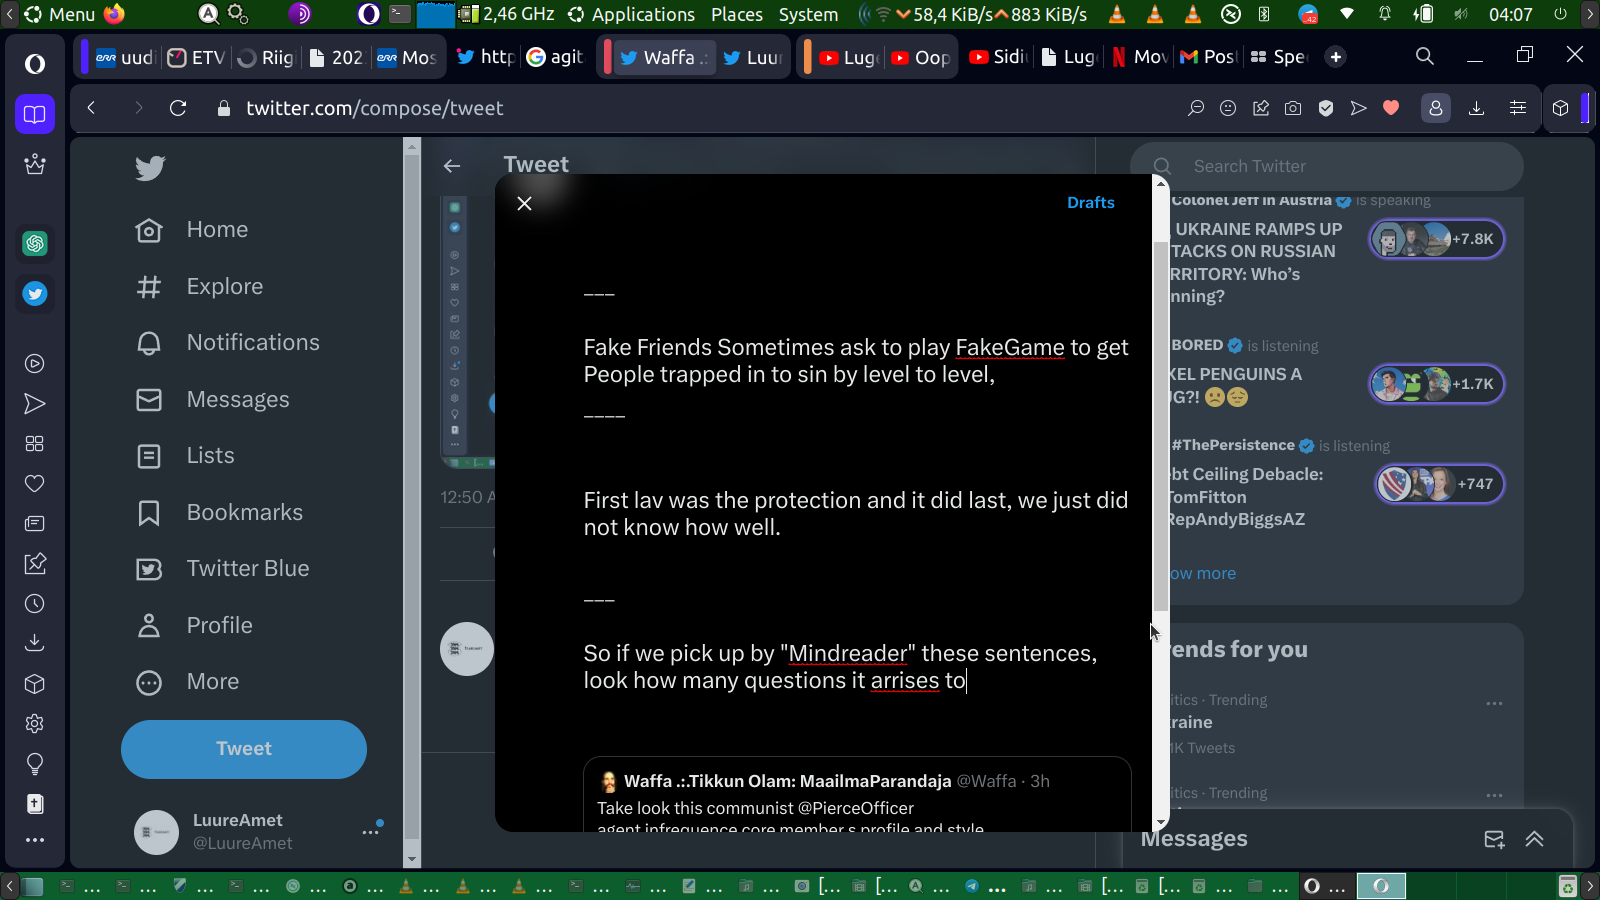Open ChatGPT in the Opera sidebar
The image size is (1600, 900).
pyautogui.click(x=35, y=243)
